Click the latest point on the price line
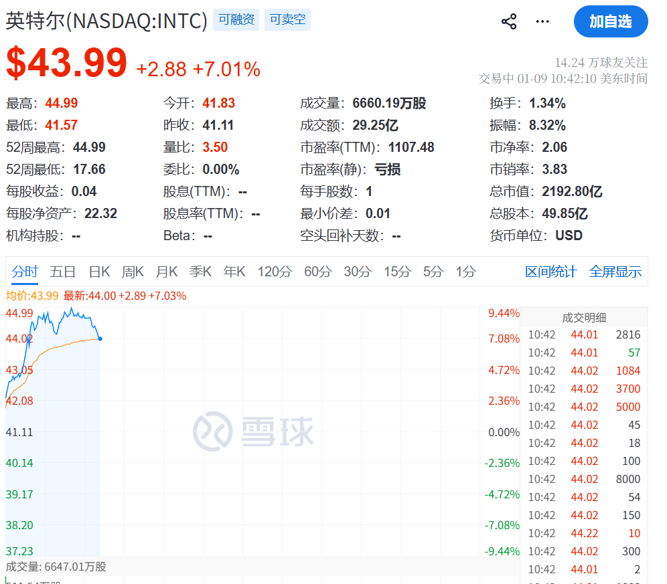This screenshot has width=667, height=584. point(100,338)
